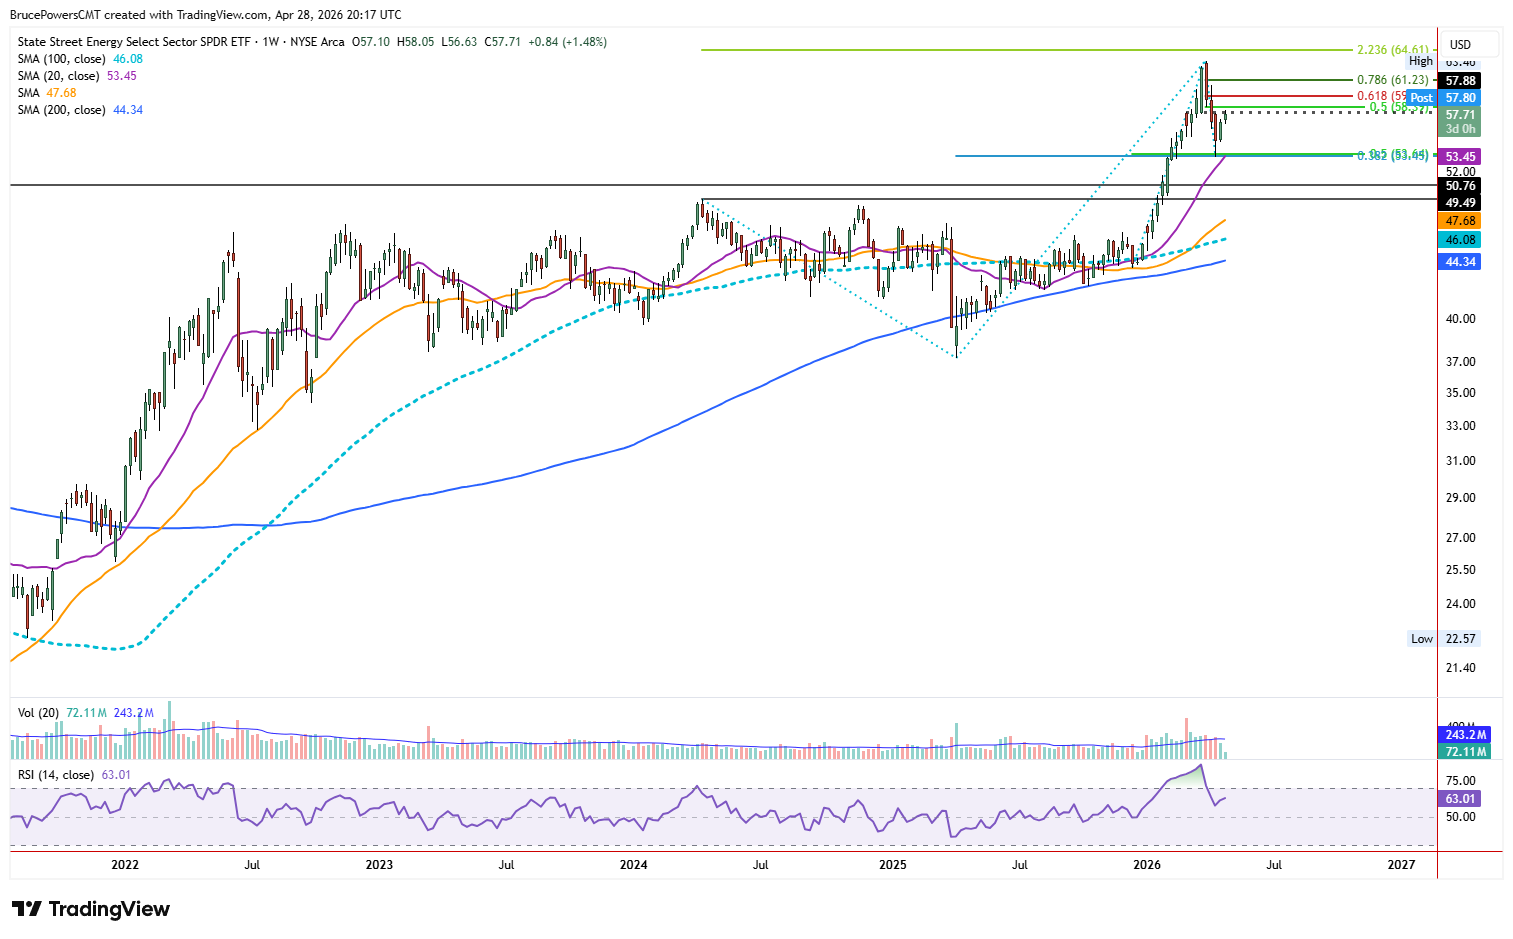The width and height of the screenshot is (1513, 939).
Task: Click 2027 on the time axis
Action: click(1402, 865)
